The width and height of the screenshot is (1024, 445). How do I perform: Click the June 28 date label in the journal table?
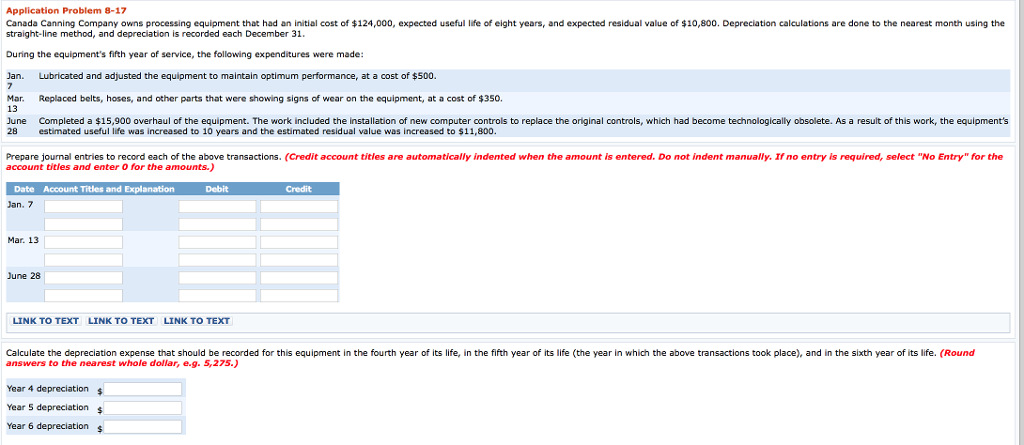[x=24, y=276]
